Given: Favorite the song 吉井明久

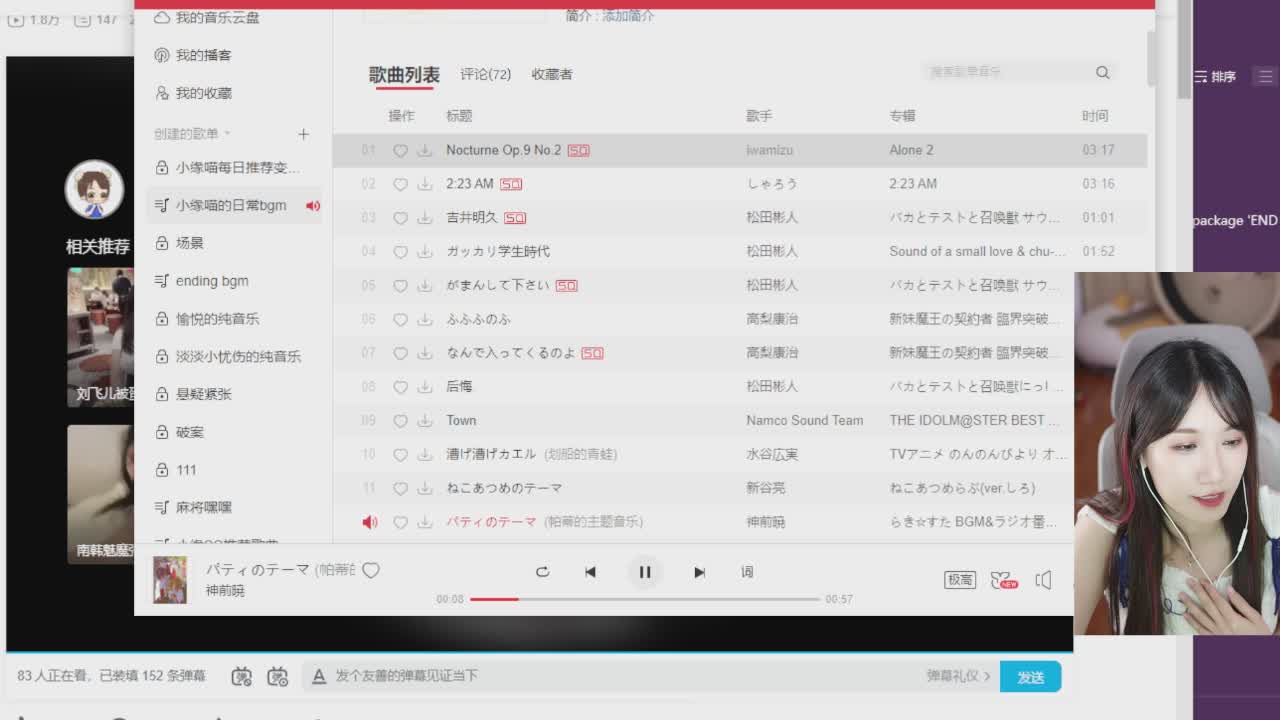Looking at the screenshot, I should click(x=400, y=218).
